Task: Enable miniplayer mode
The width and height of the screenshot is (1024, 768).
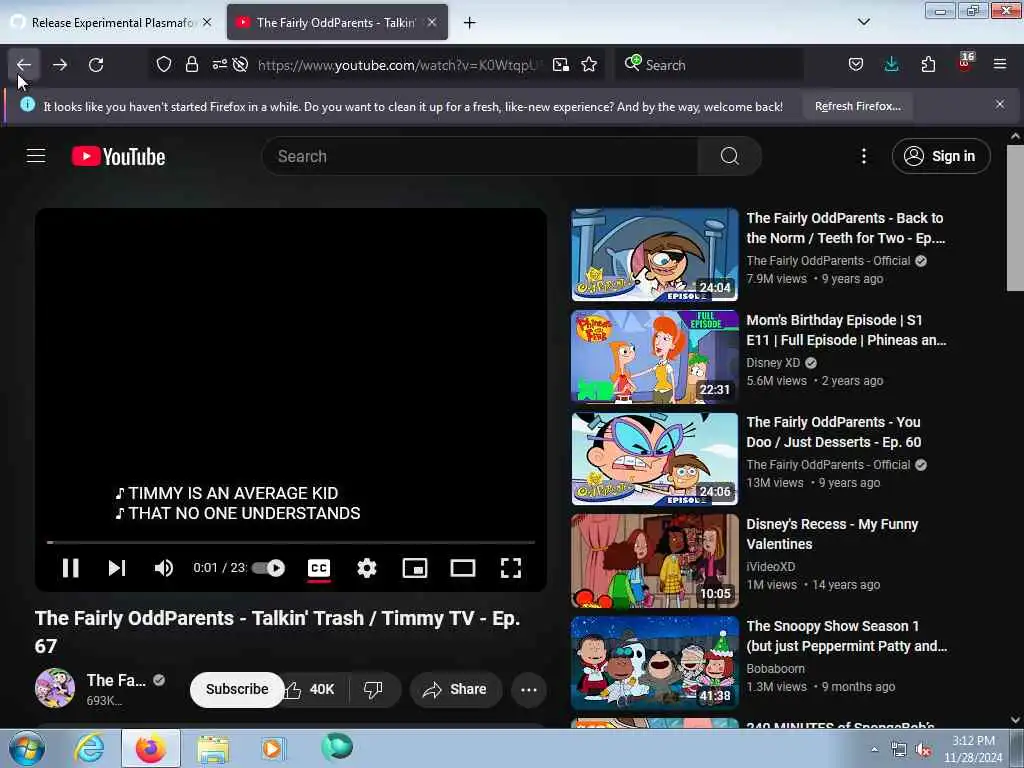Action: (415, 568)
